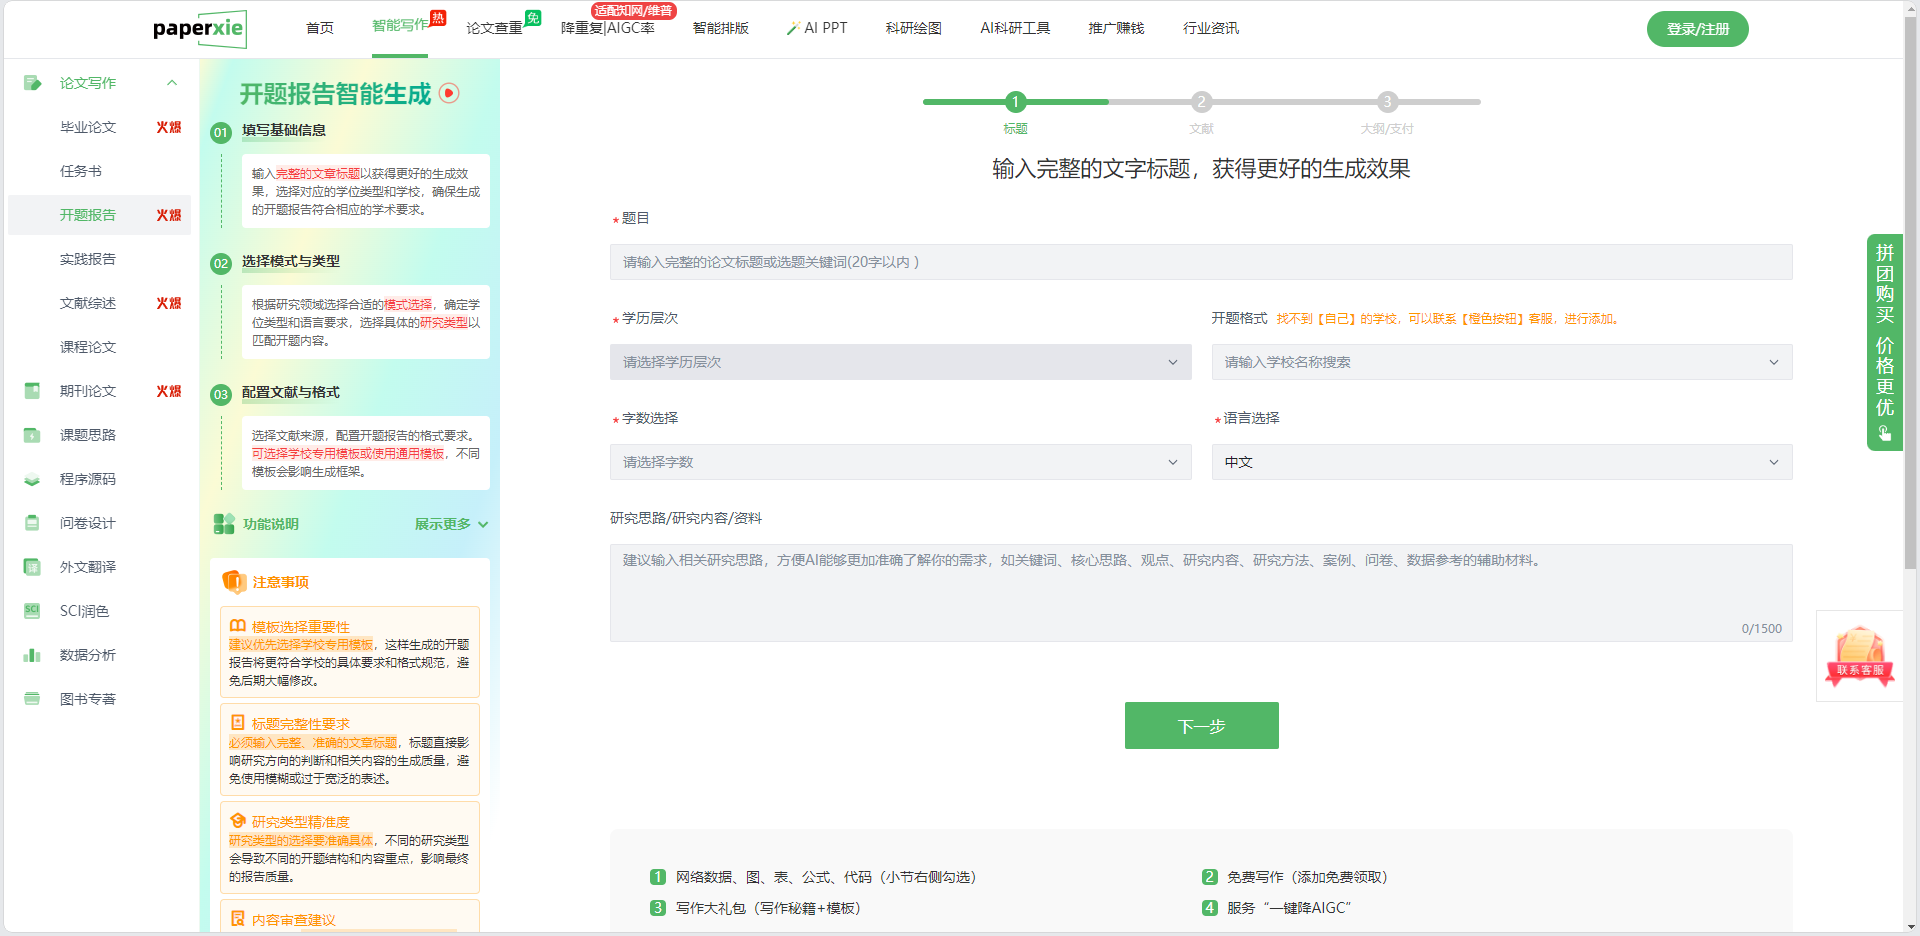Image resolution: width=1920 pixels, height=936 pixels.
Task: Click the 题目 title input field
Action: [1200, 262]
